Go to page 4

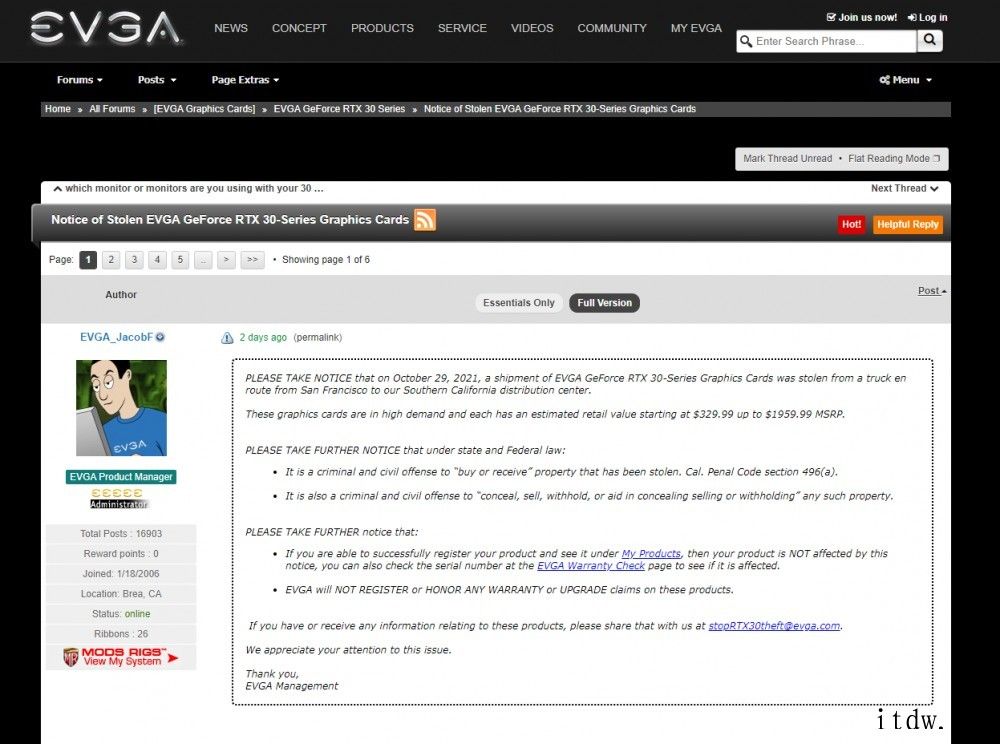157,260
